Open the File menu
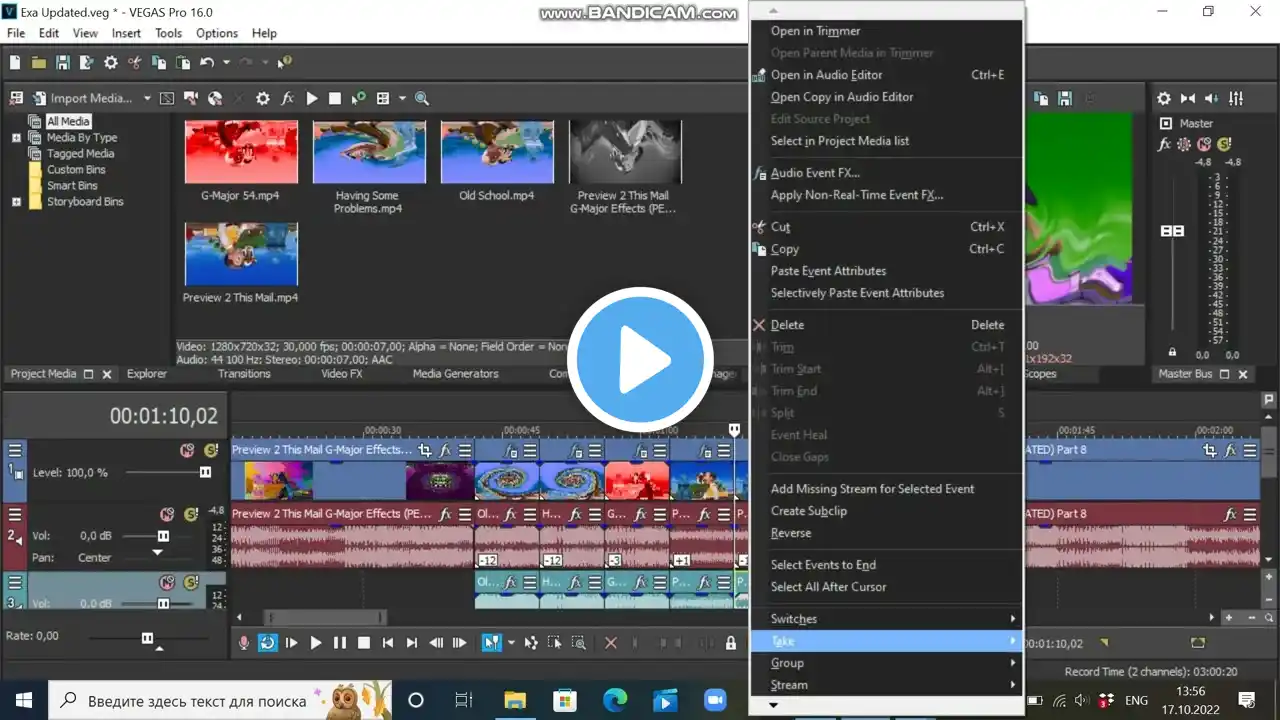1280x720 pixels. pos(16,33)
